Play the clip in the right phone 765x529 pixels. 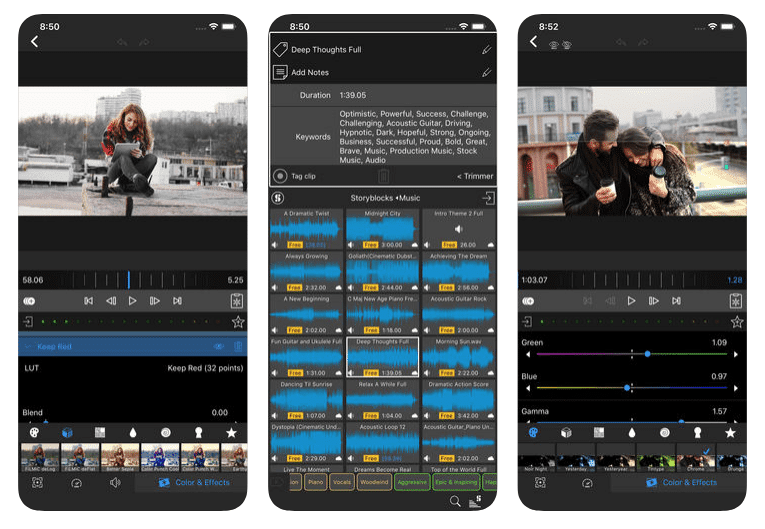tap(631, 301)
